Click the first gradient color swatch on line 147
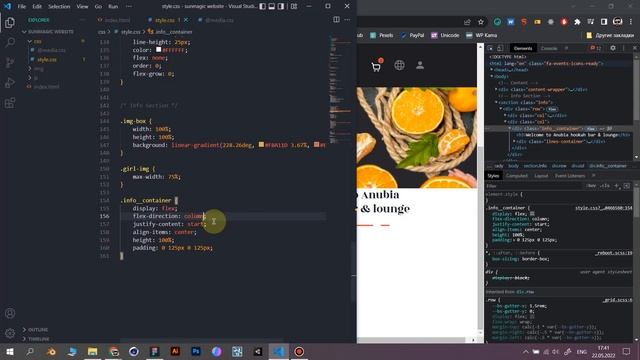 pos(261,145)
